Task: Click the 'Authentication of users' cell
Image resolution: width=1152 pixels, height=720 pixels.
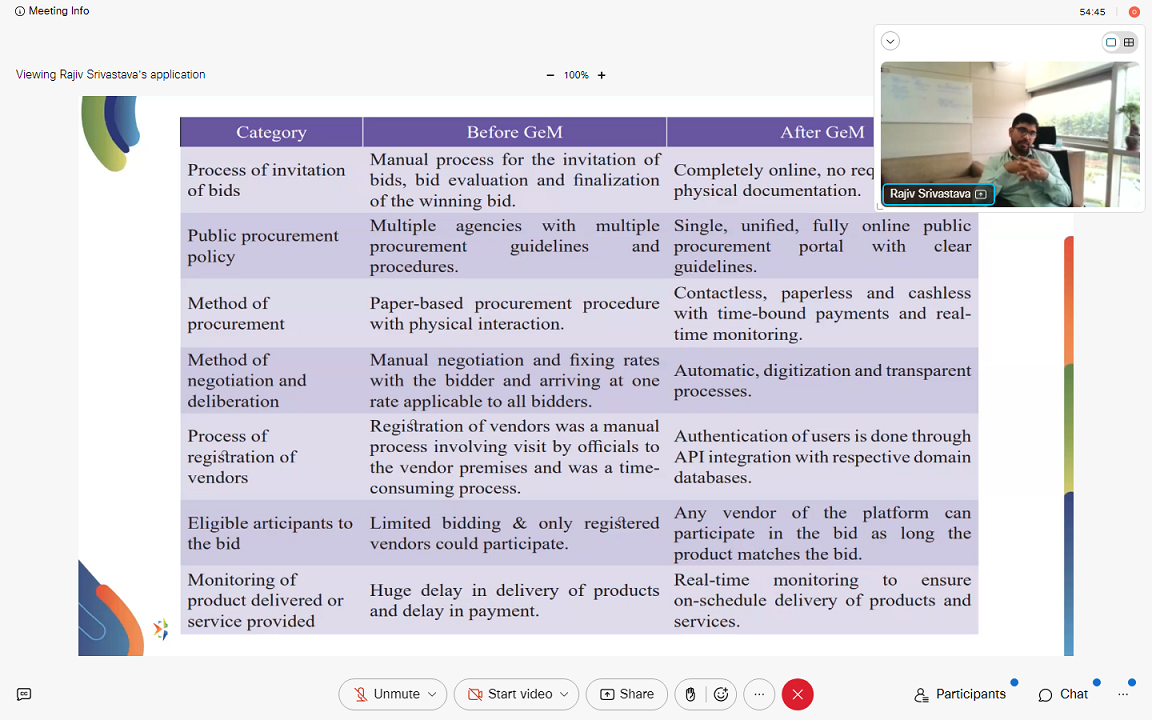Action: (x=822, y=457)
